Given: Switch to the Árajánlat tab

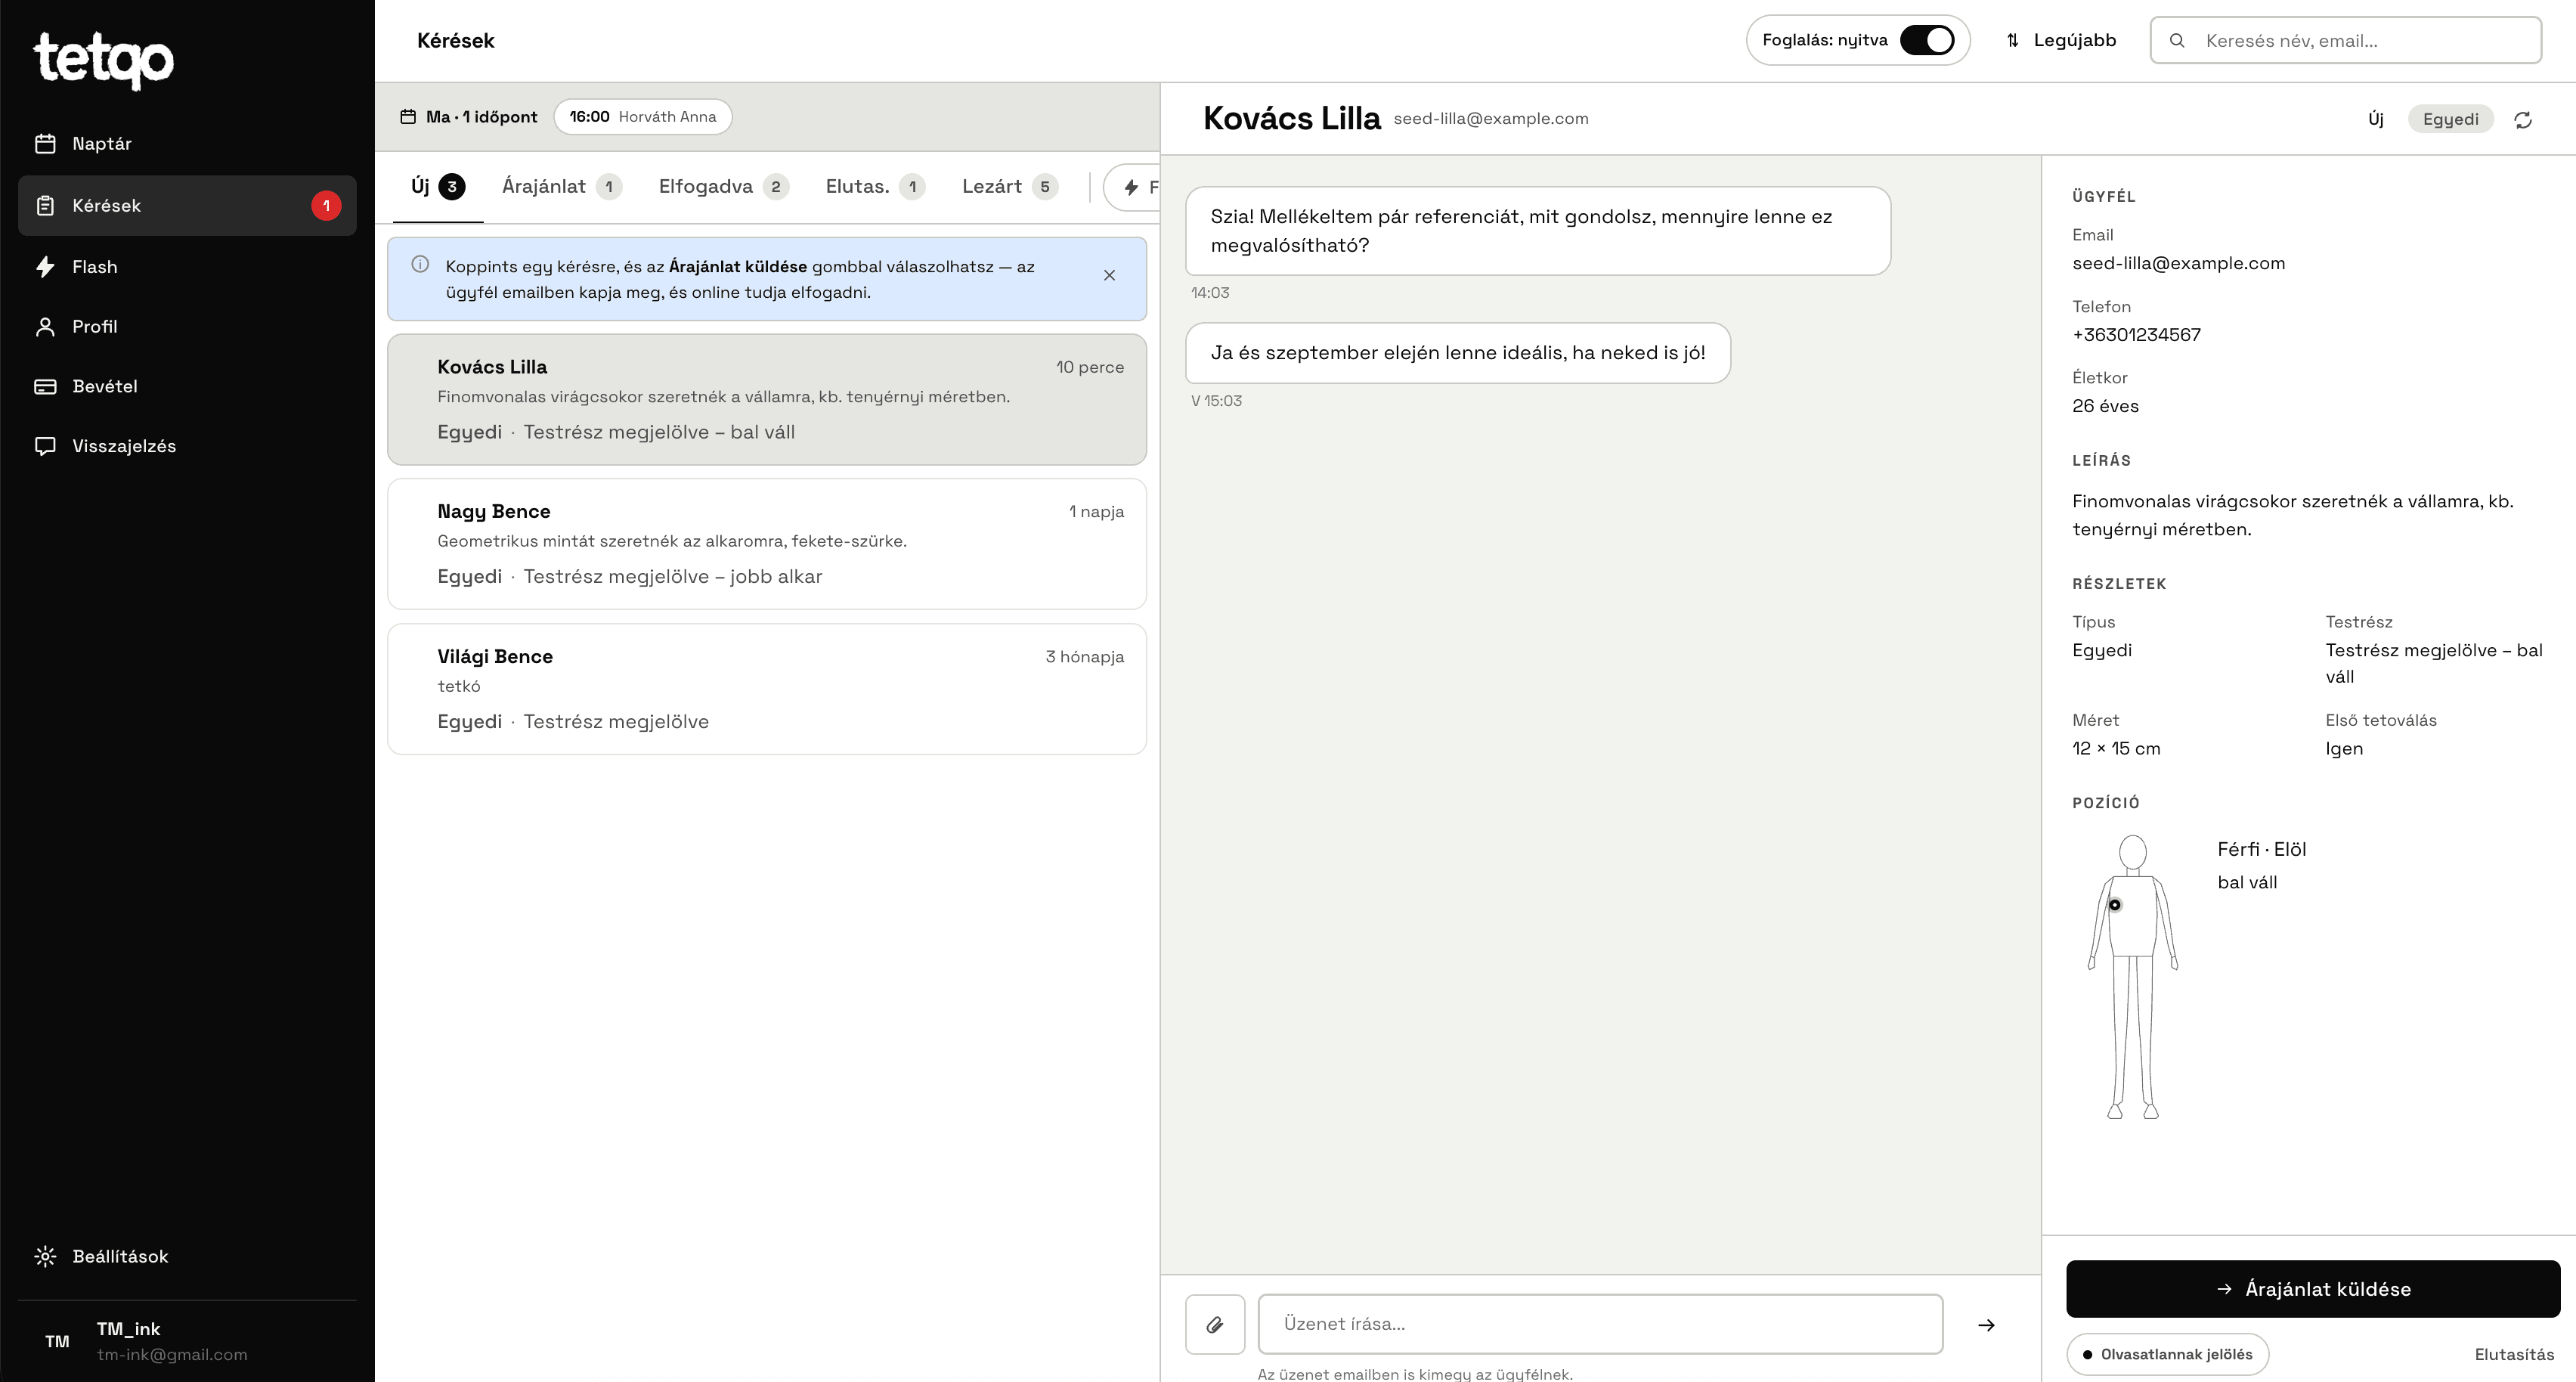Looking at the screenshot, I should pos(562,186).
